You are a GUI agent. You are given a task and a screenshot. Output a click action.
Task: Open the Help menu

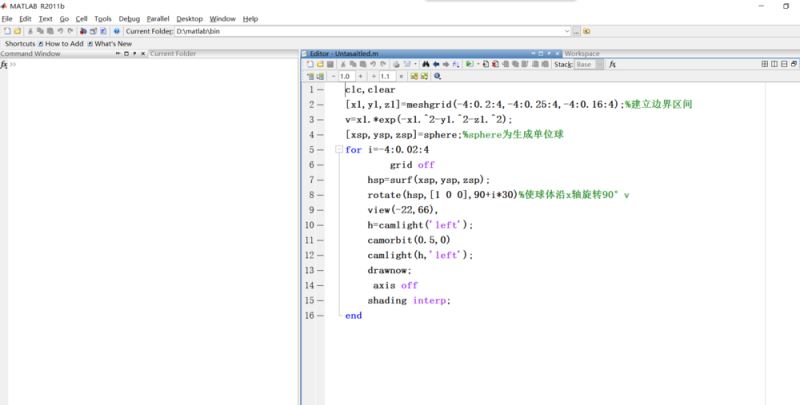[x=250, y=19]
